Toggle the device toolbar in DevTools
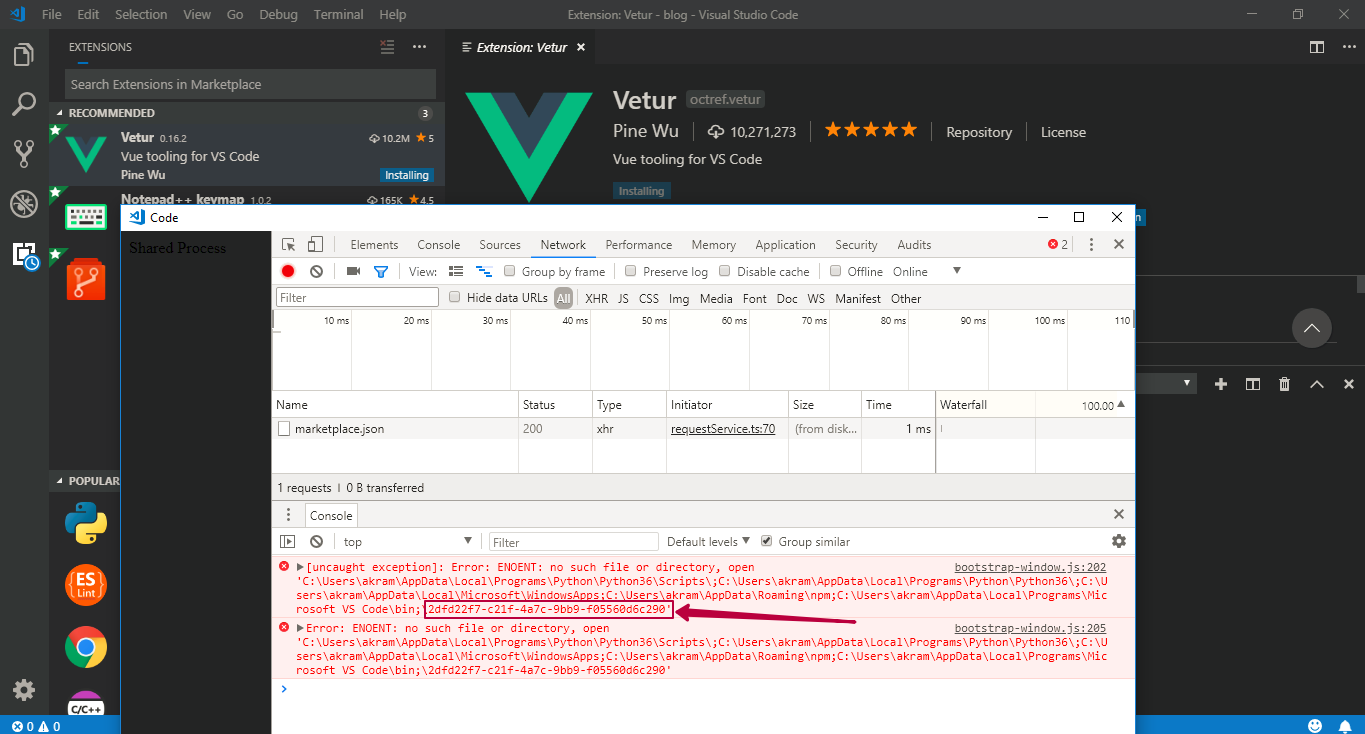Image resolution: width=1365 pixels, height=734 pixels. (313, 244)
